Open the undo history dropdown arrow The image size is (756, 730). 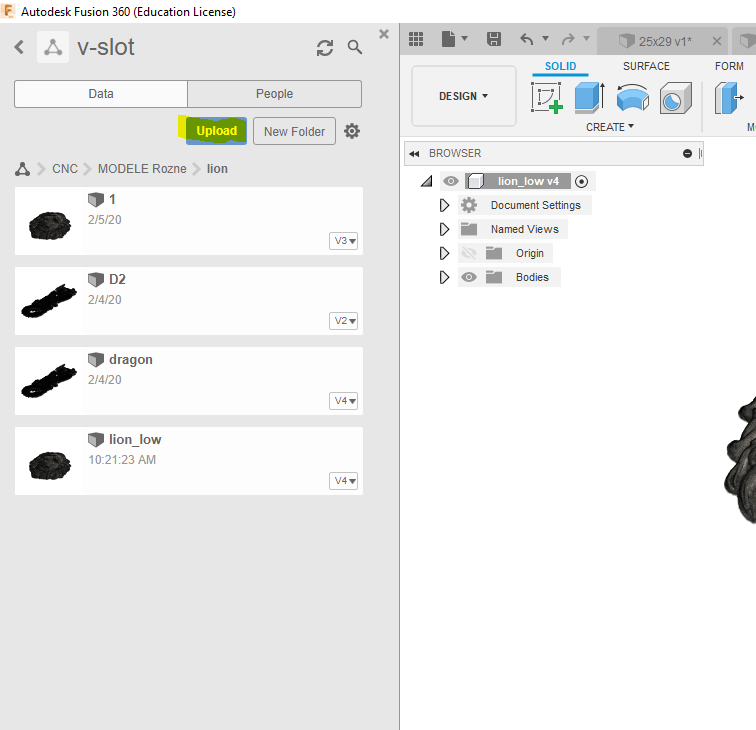[x=545, y=38]
